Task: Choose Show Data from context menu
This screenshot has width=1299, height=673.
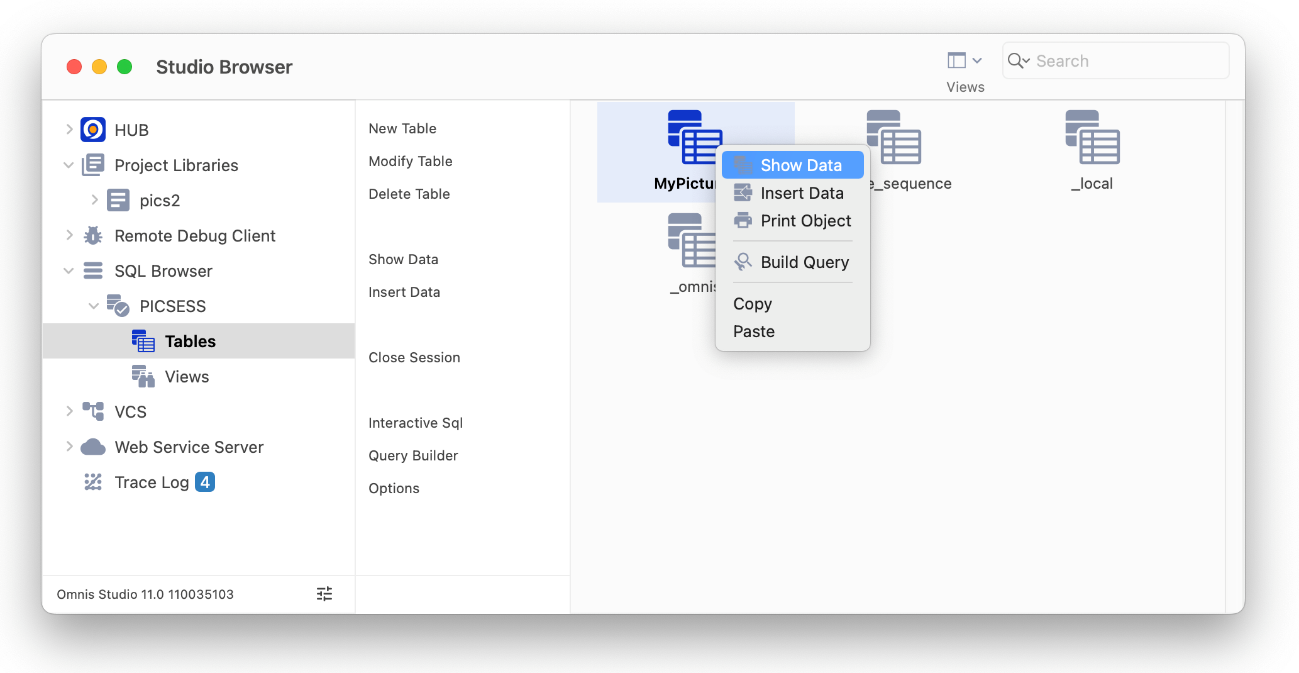Action: point(793,165)
